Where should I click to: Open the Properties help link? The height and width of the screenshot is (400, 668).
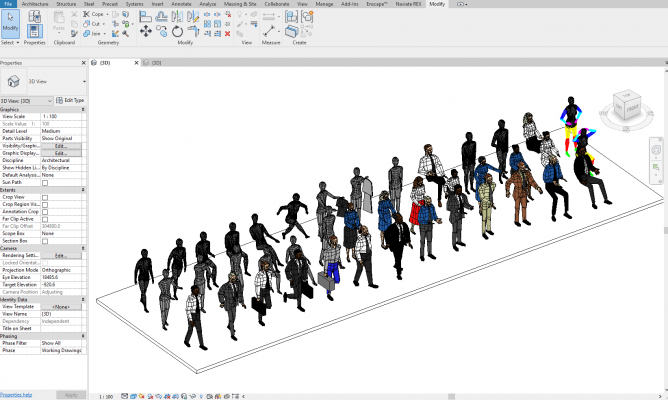click(16, 395)
